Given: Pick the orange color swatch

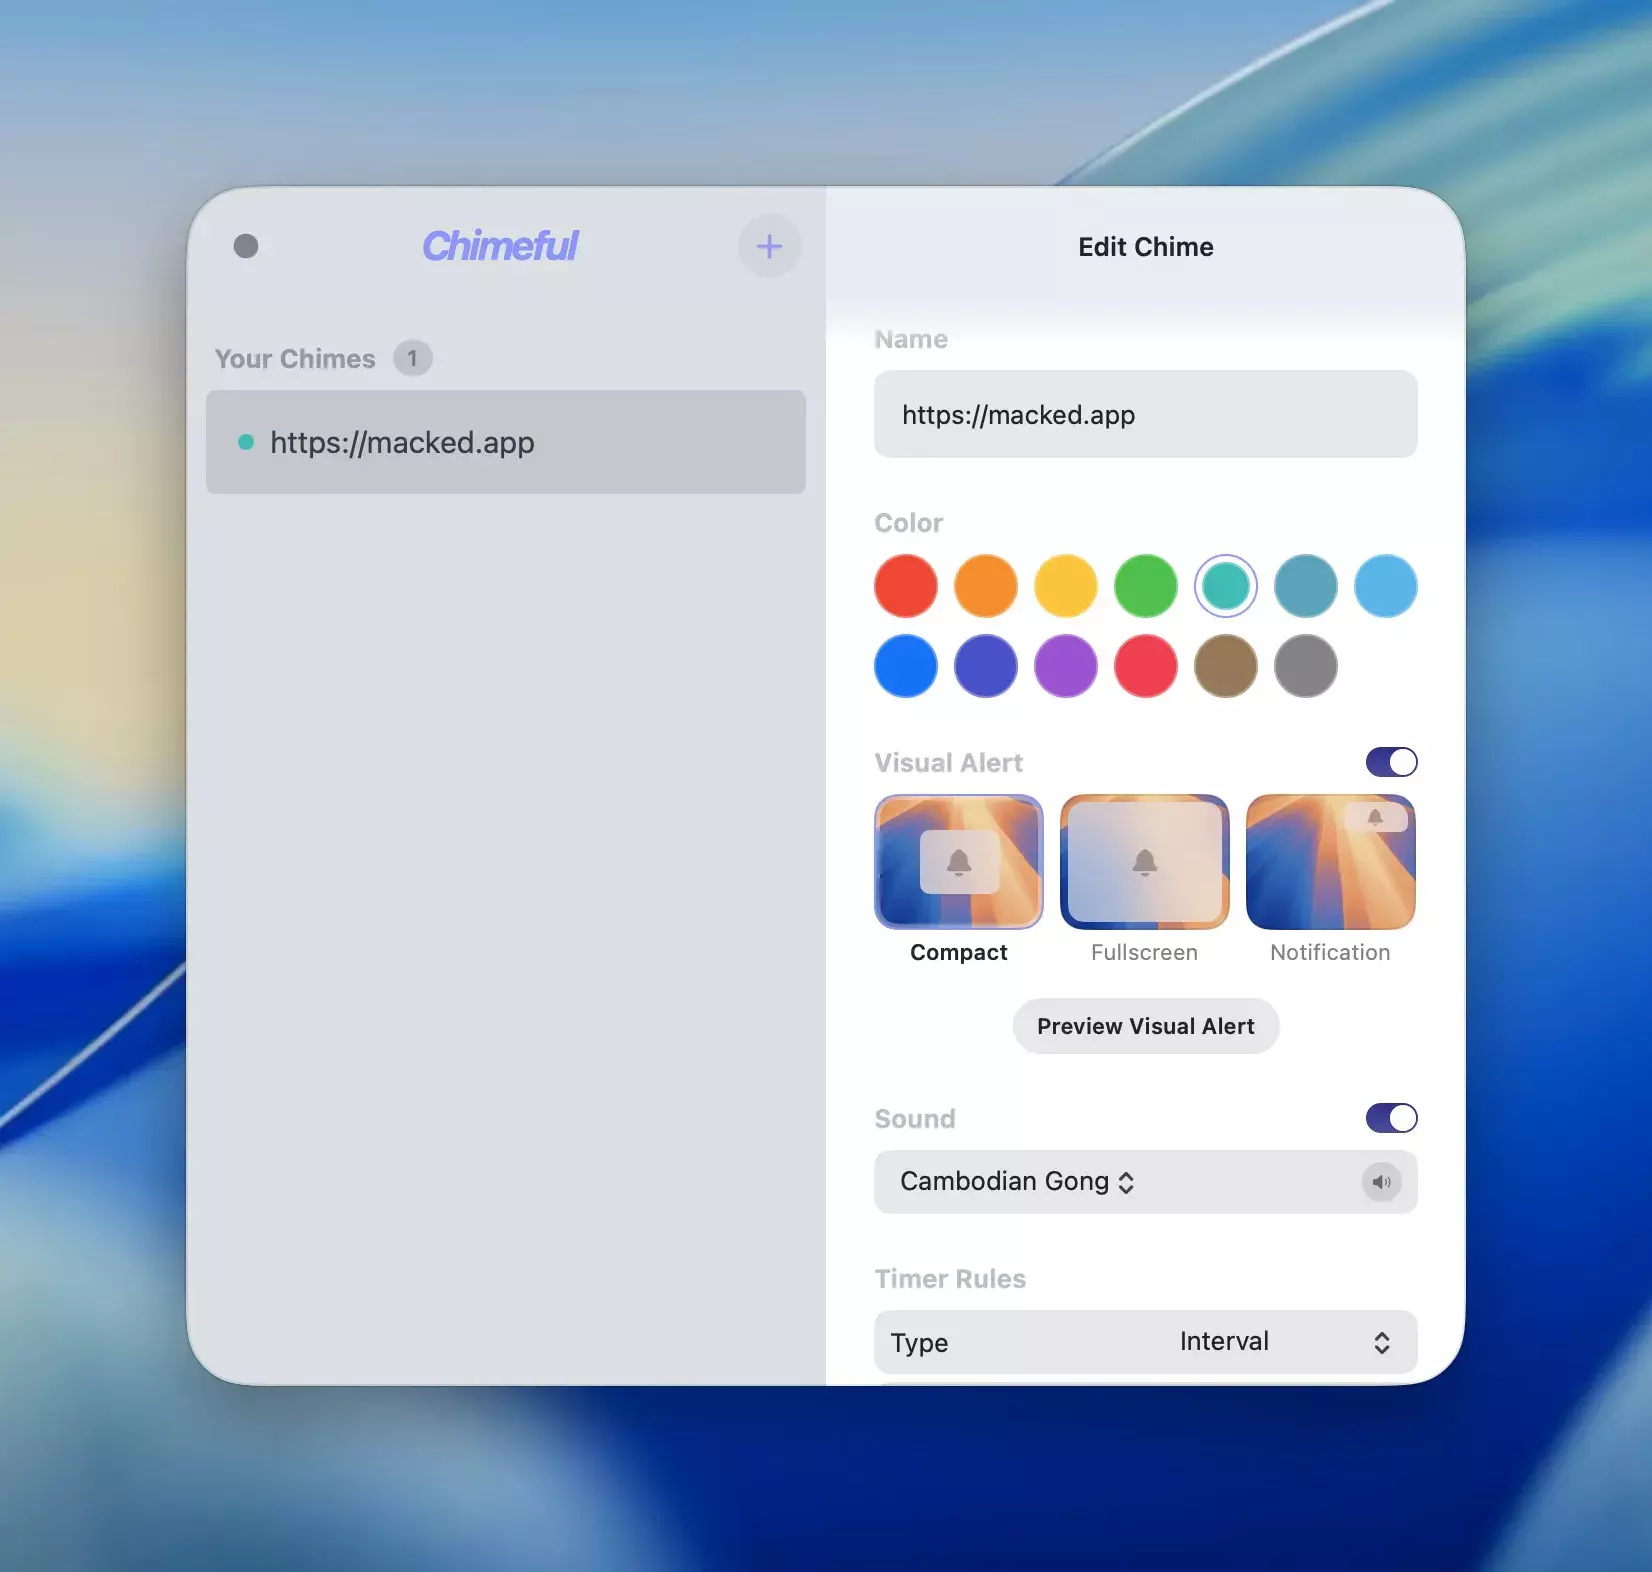Looking at the screenshot, I should click(986, 586).
